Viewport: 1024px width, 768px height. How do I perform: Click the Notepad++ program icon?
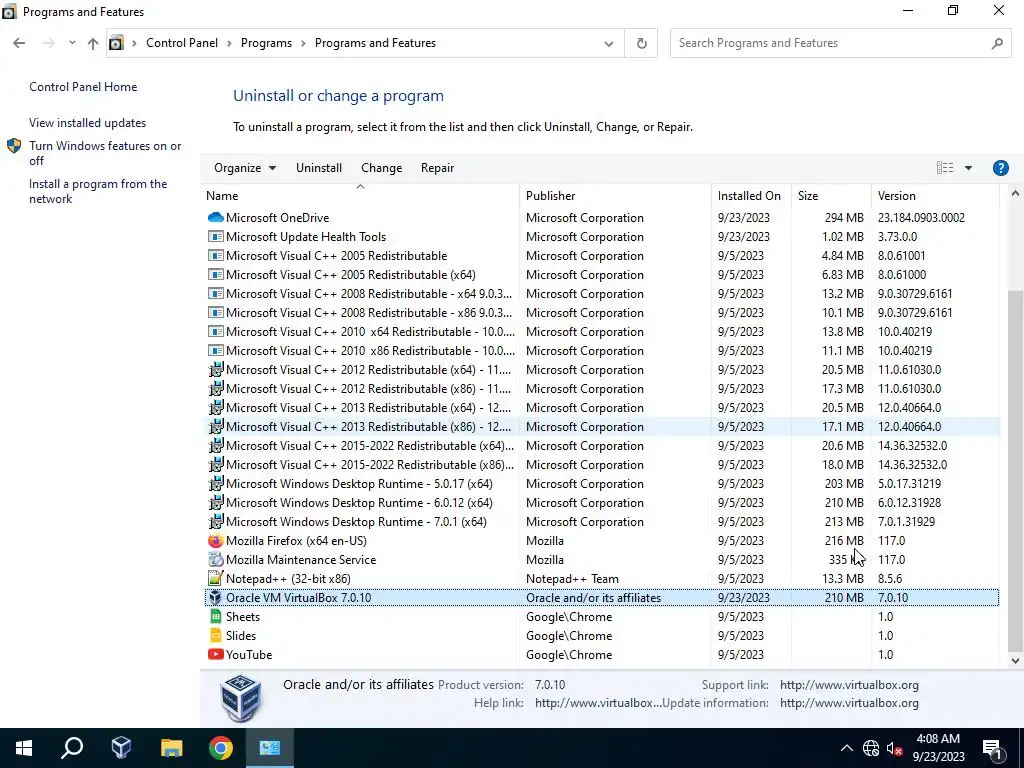click(x=216, y=579)
